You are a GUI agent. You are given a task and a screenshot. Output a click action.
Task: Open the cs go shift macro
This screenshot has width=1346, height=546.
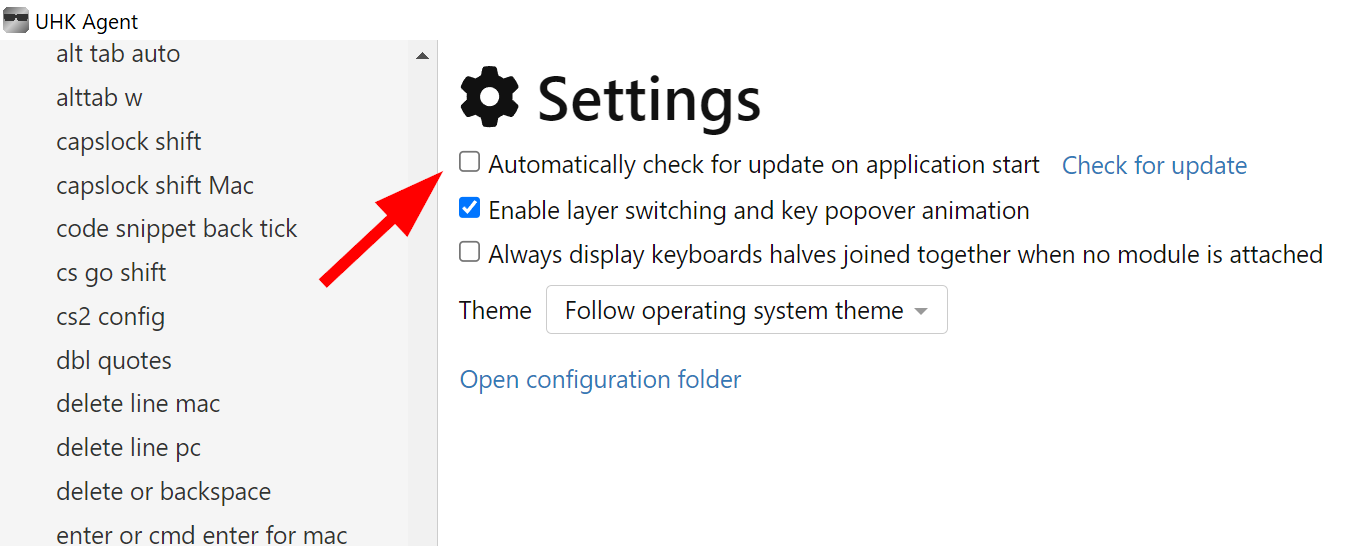click(x=111, y=273)
